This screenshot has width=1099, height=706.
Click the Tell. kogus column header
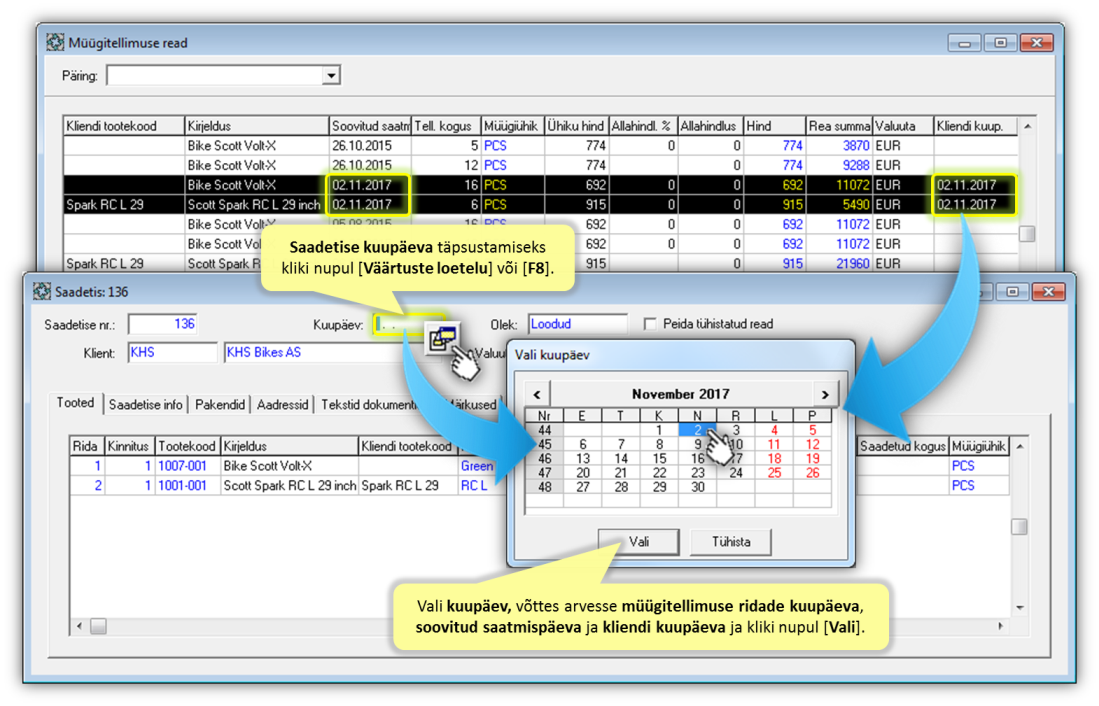click(x=446, y=126)
